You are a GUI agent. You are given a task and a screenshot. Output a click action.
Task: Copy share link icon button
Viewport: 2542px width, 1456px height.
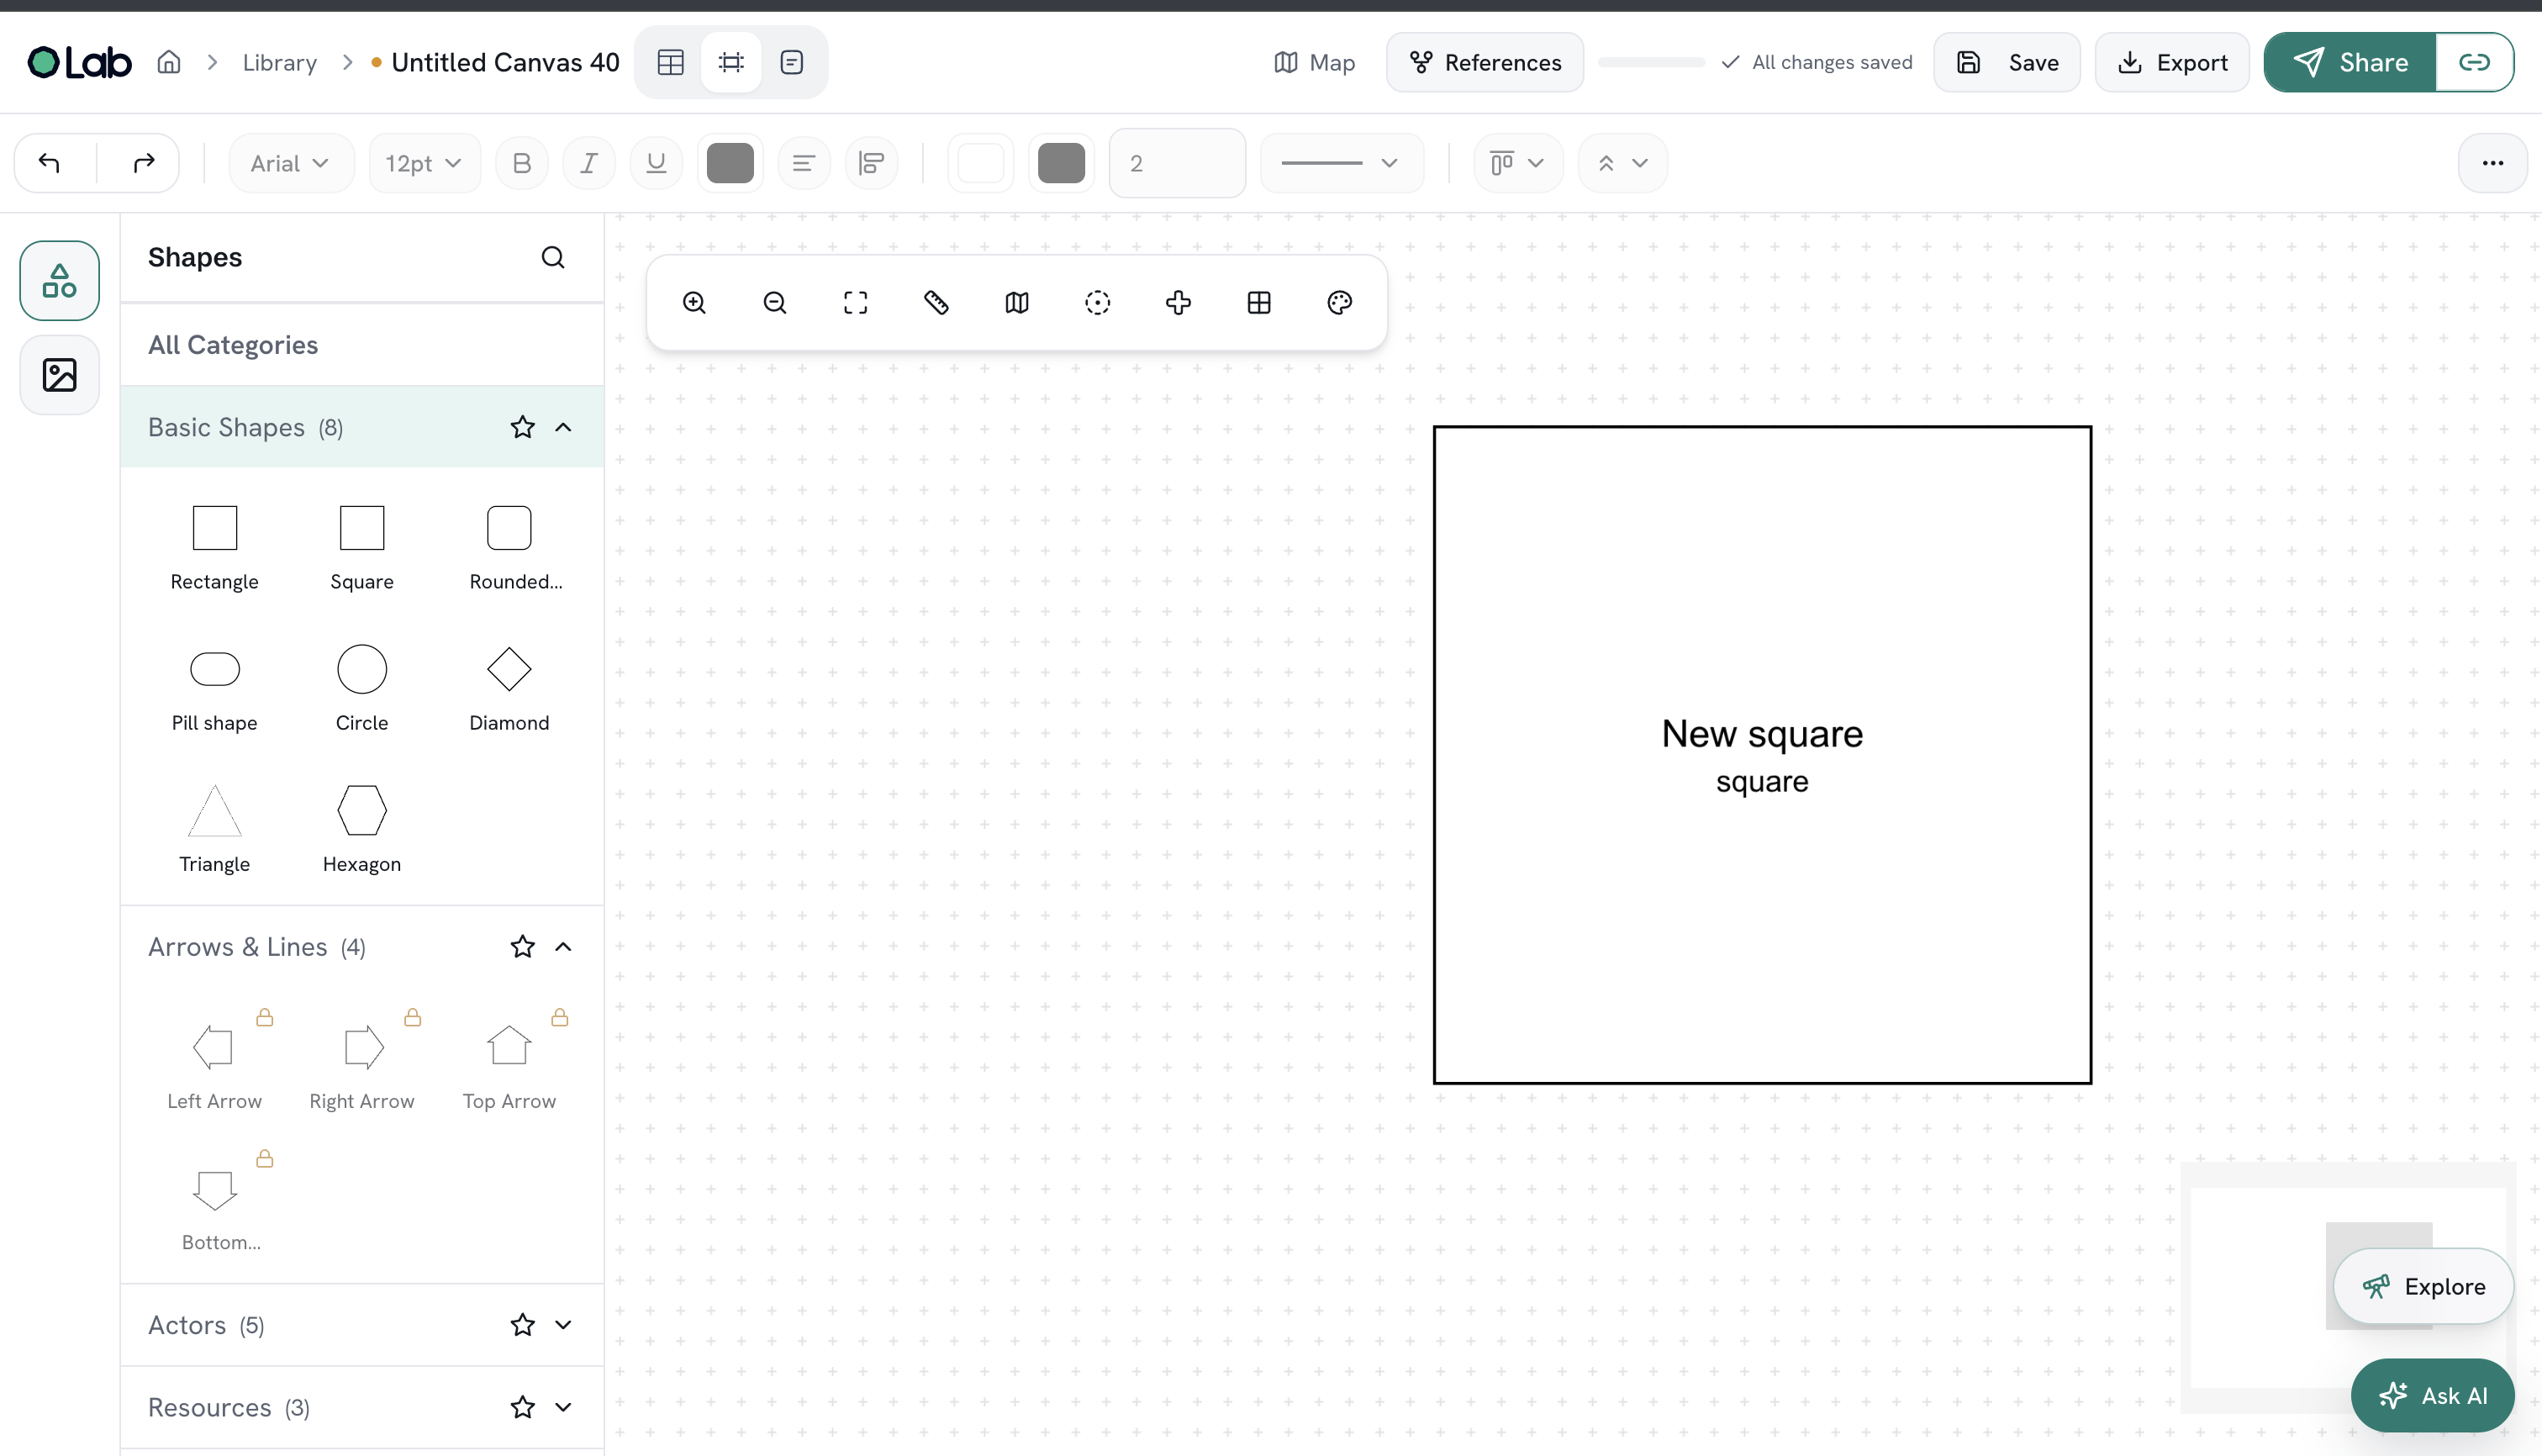pos(2474,62)
